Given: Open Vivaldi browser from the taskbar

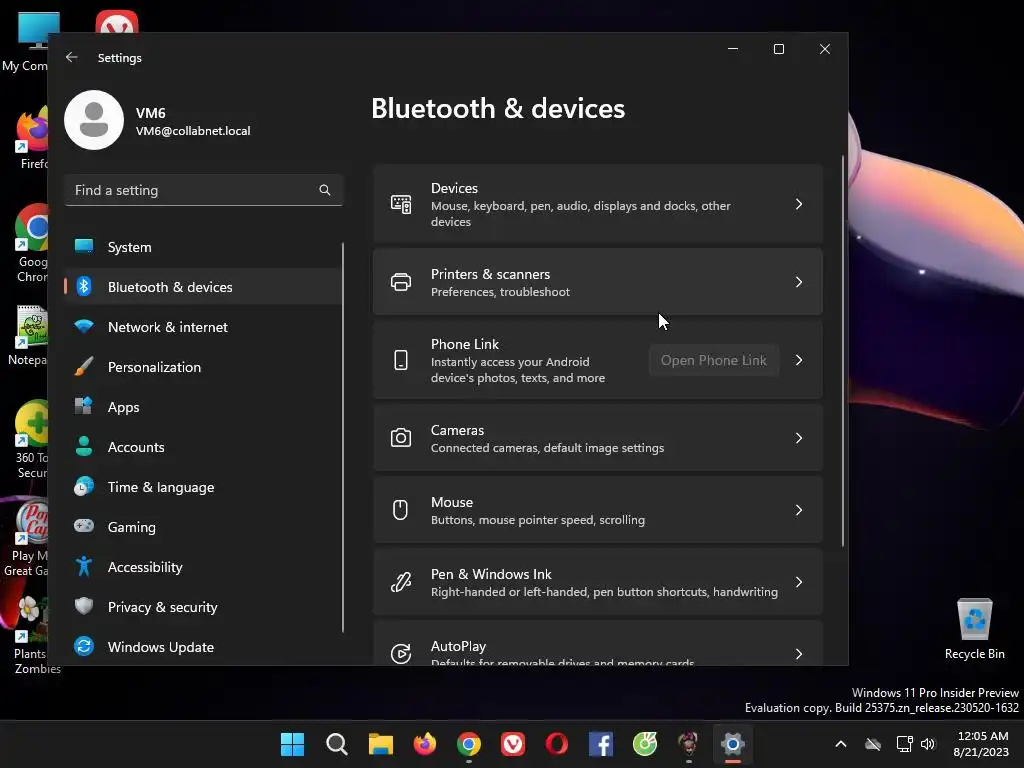Looking at the screenshot, I should [x=513, y=744].
